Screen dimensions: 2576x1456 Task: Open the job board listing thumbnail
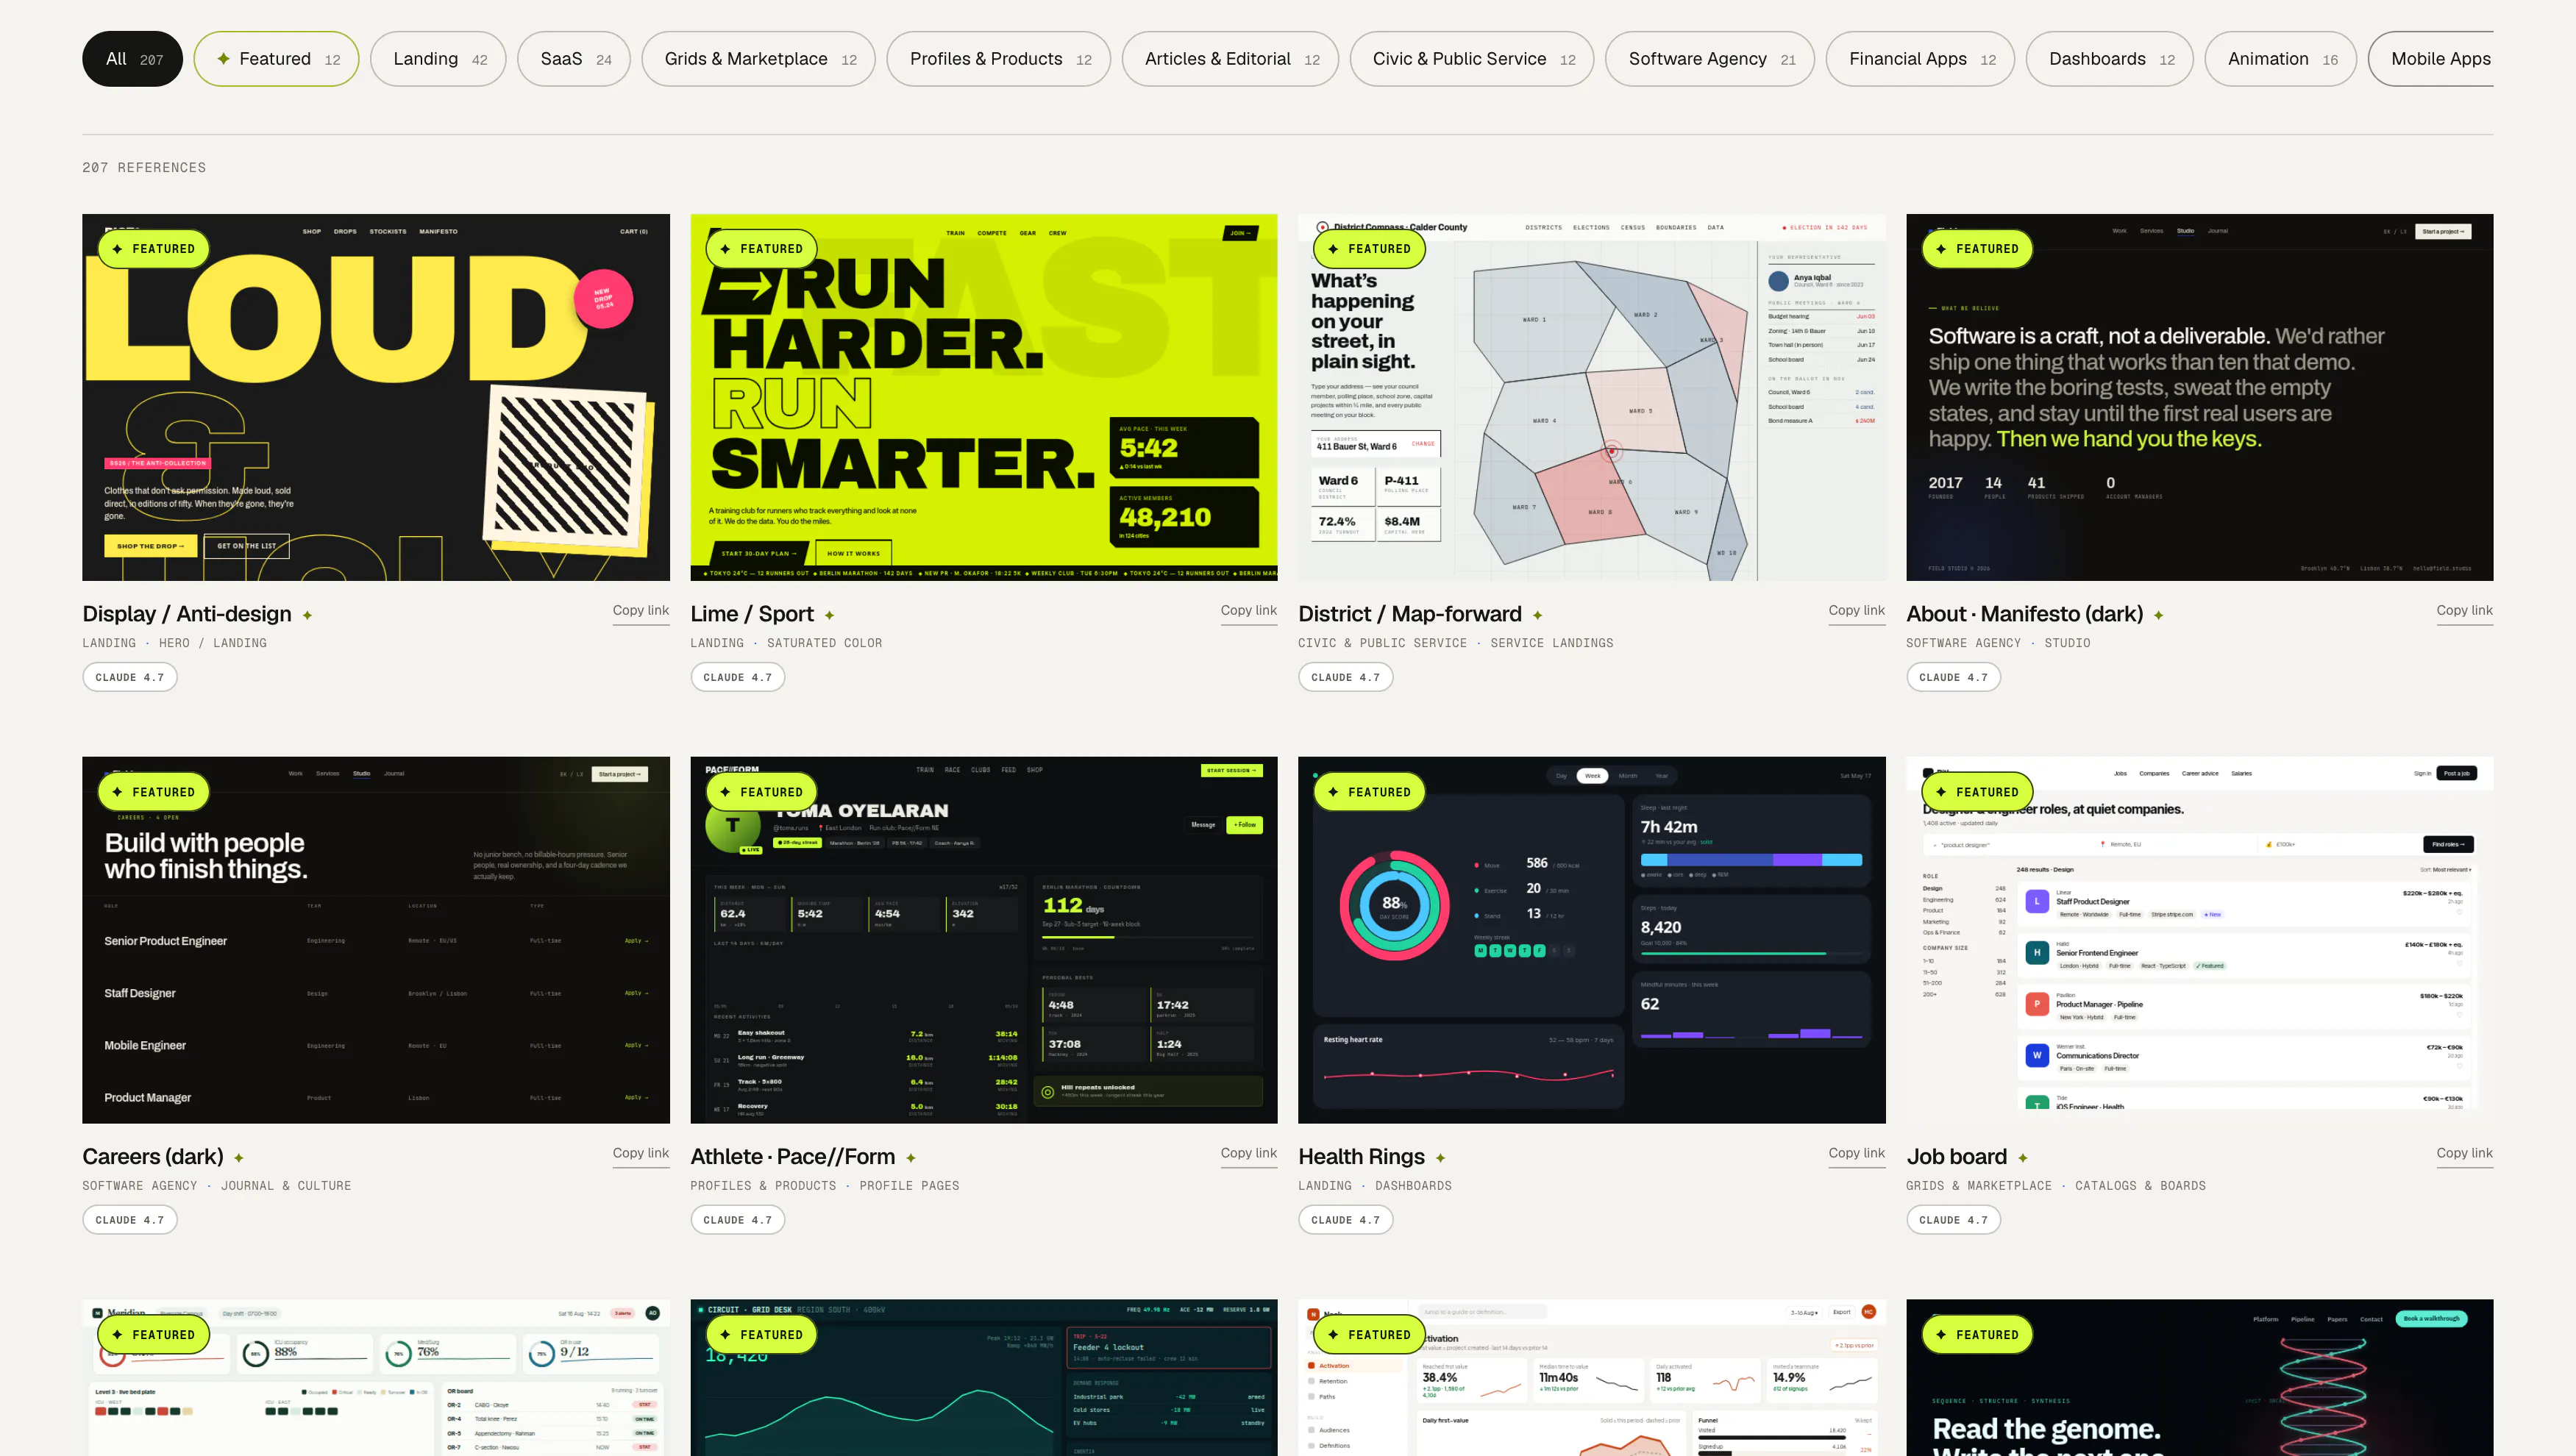pyautogui.click(x=2200, y=940)
